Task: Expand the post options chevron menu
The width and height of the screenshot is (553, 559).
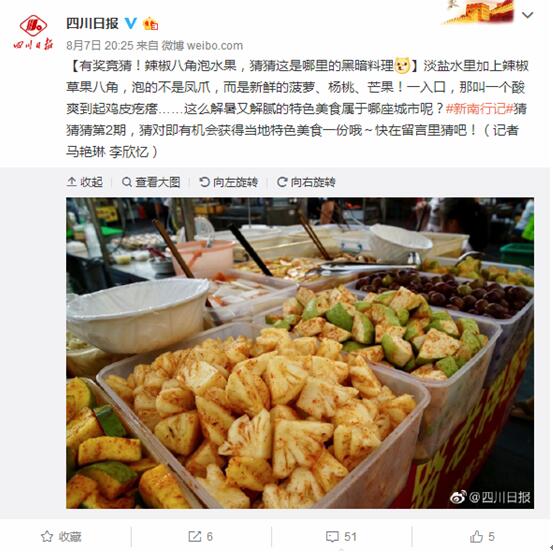Action: coord(528,15)
